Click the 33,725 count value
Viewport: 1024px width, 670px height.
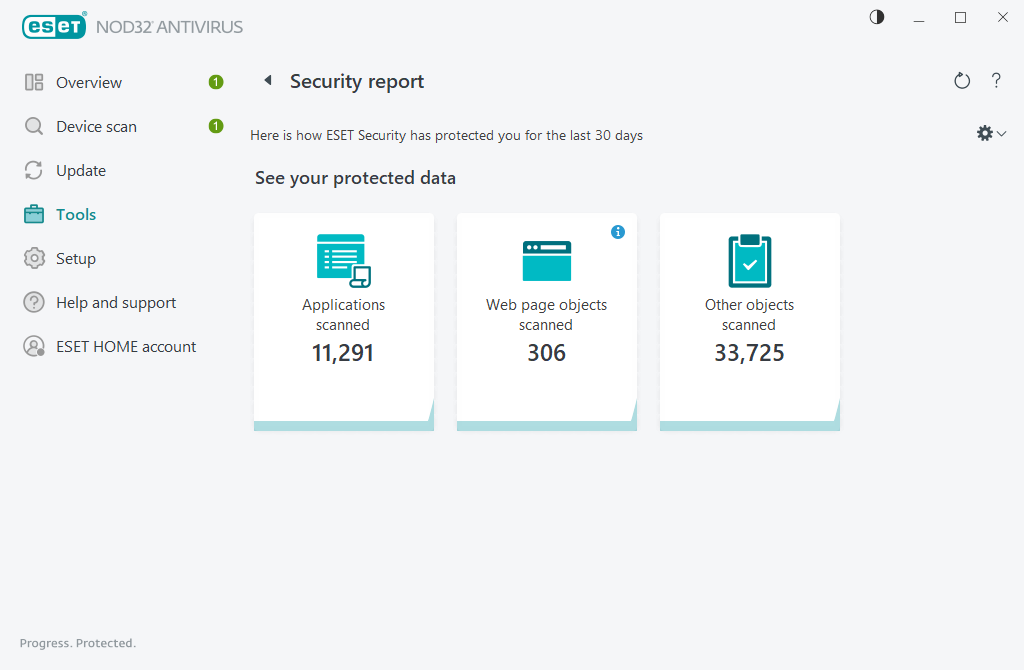[749, 353]
